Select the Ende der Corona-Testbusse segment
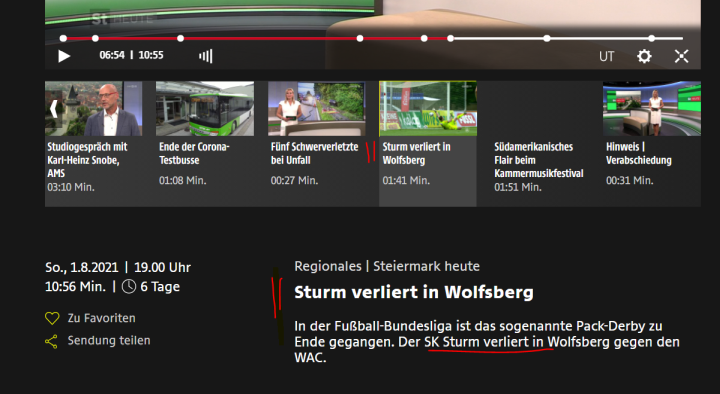 pos(205,109)
